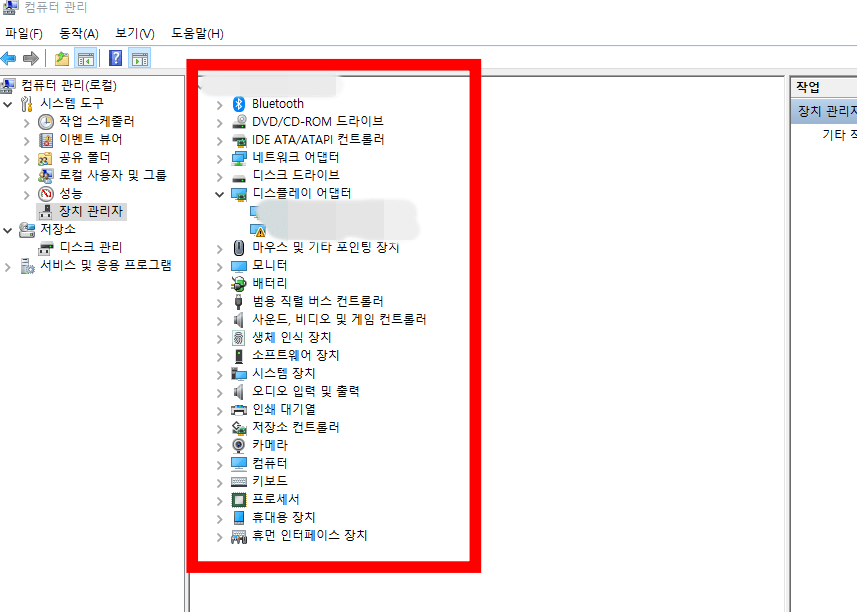Select 공유 폴더 in the tree
The image size is (857, 612).
85,157
